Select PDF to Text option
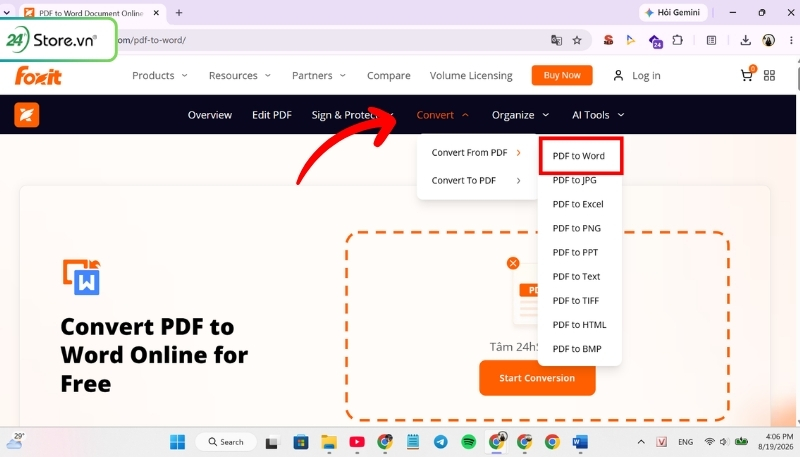This screenshot has height=457, width=800. (x=576, y=276)
